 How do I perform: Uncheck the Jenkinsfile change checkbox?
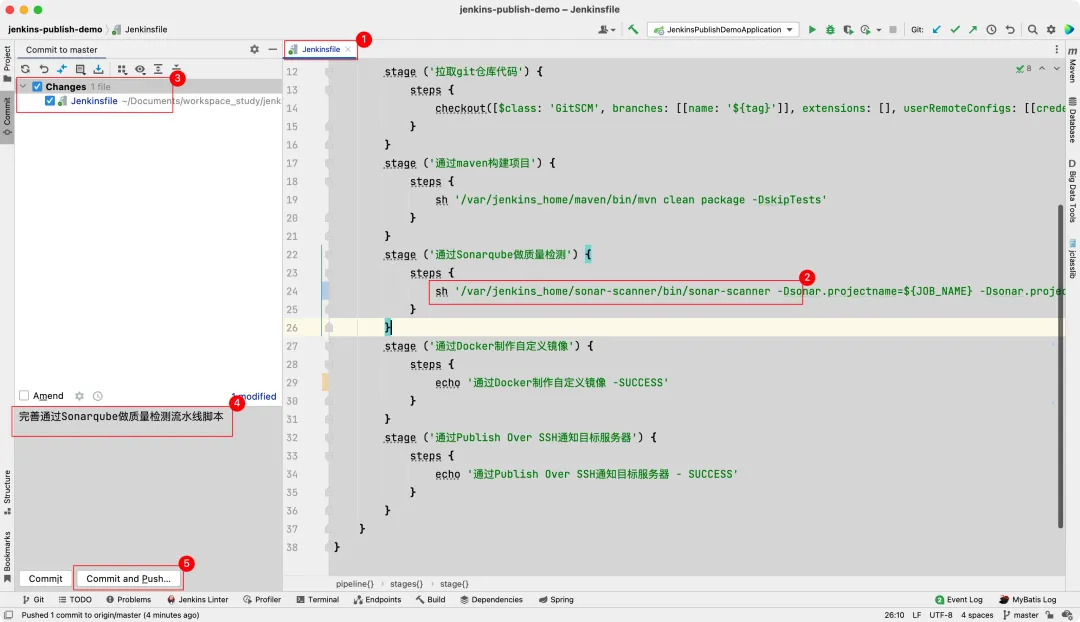50,101
